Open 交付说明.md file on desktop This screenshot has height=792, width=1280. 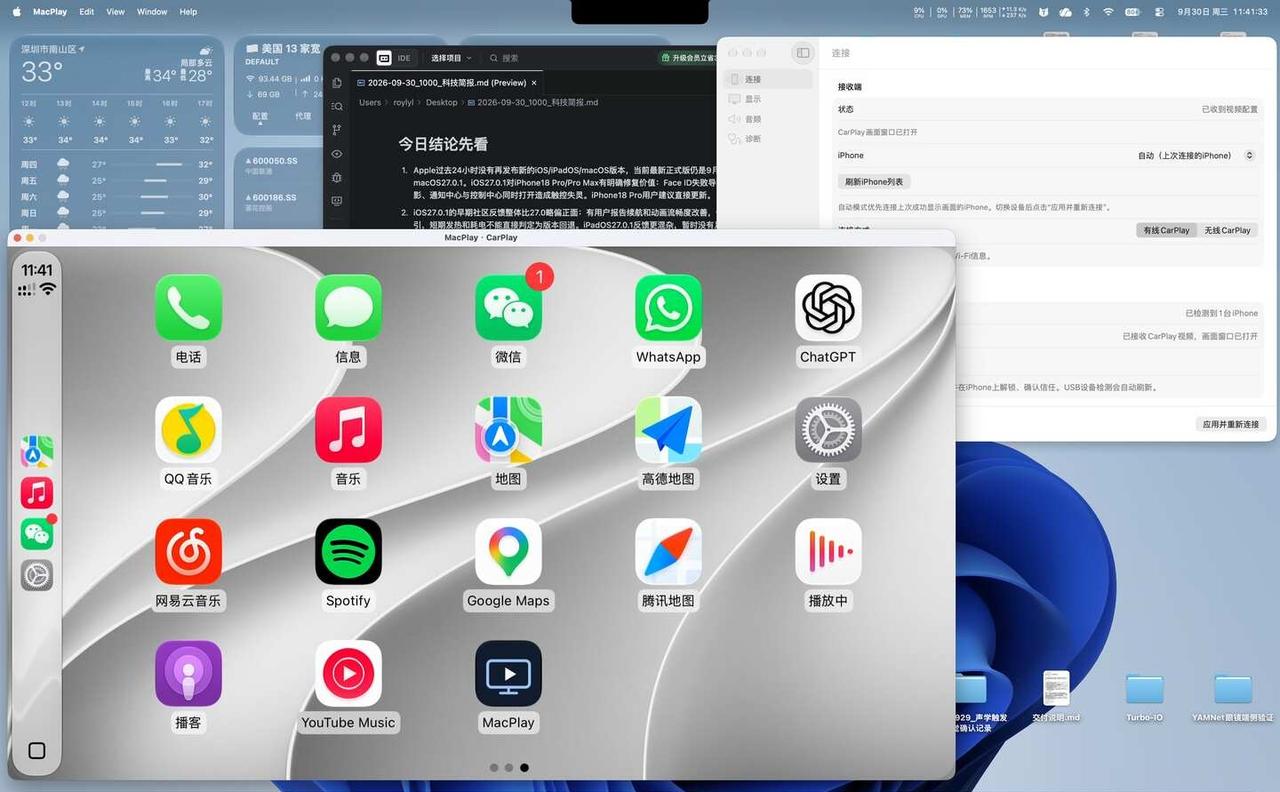[x=1056, y=696]
